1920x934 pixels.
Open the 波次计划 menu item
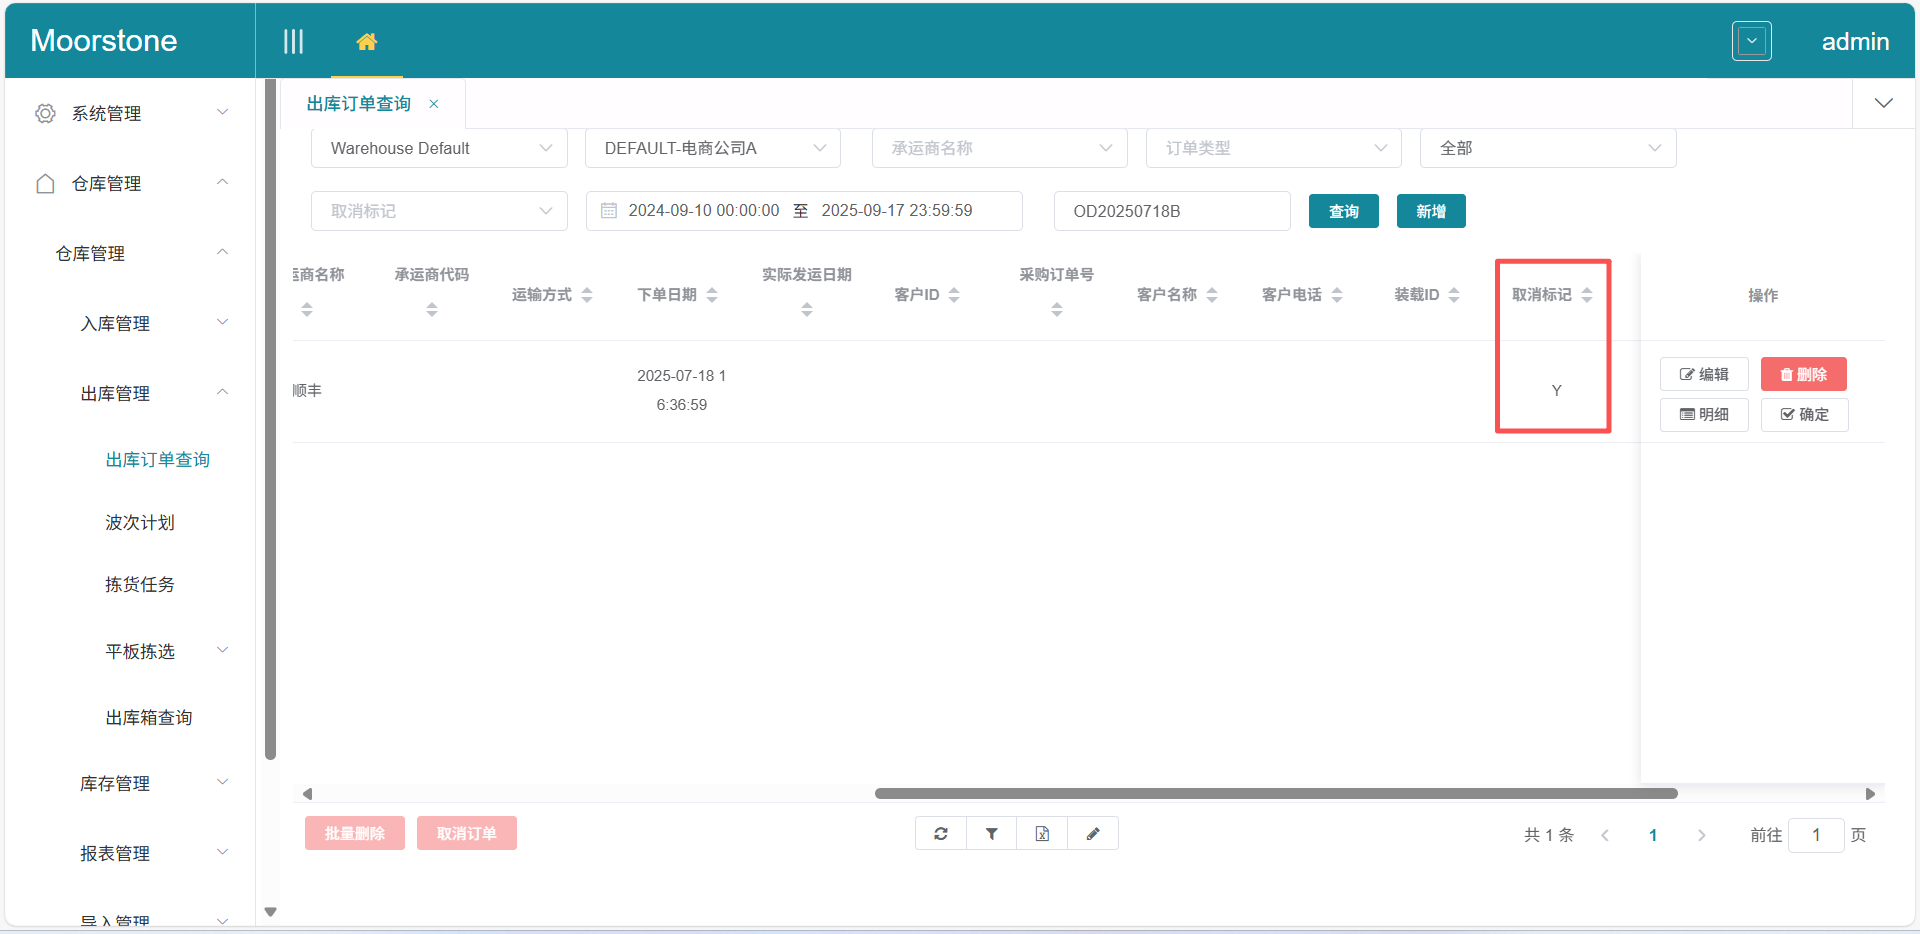click(x=140, y=522)
